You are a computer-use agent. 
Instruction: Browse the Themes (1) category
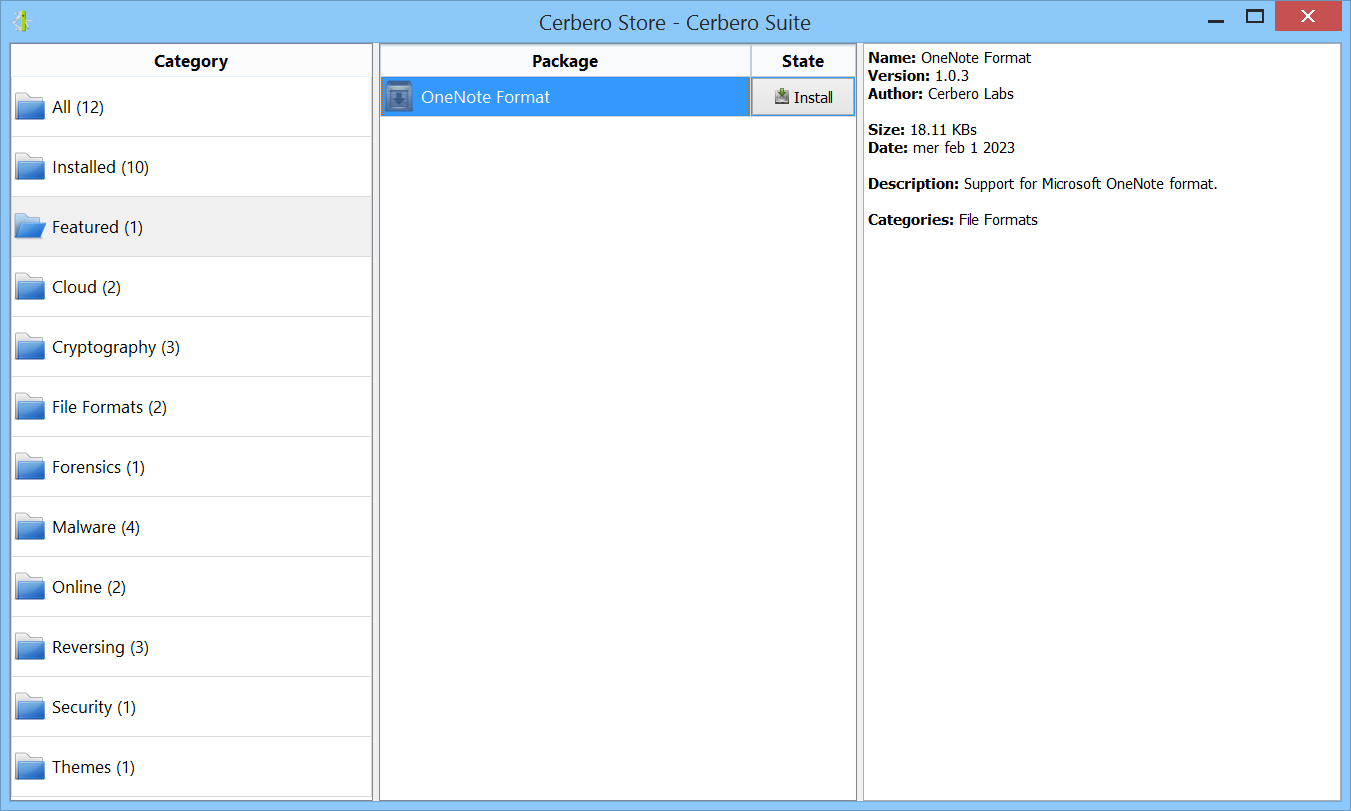pyautogui.click(x=191, y=767)
